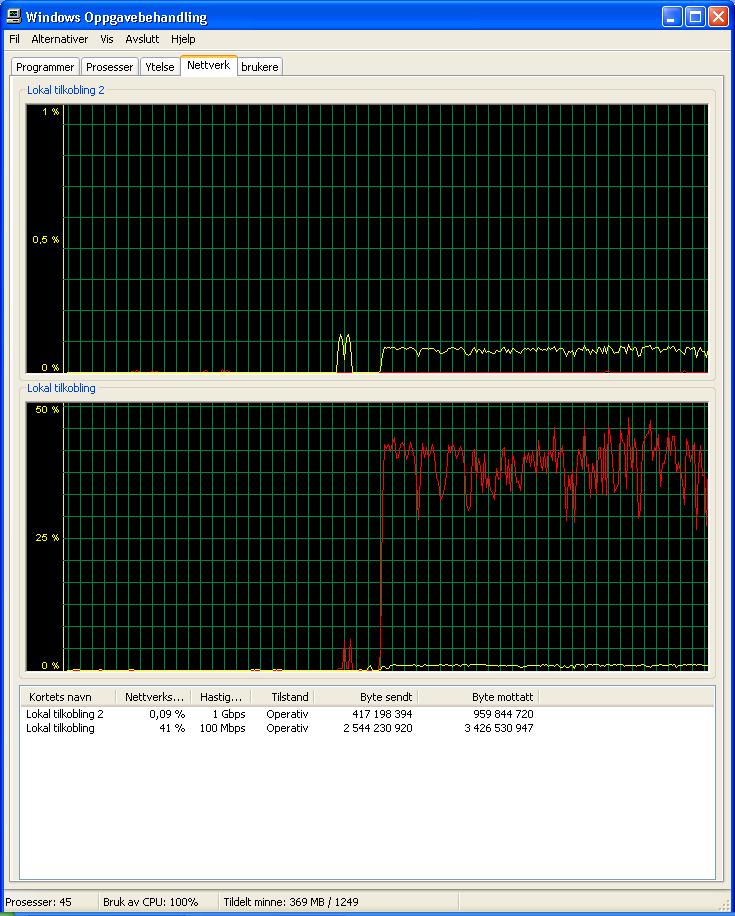Click bytes received value 3 426 530 947
This screenshot has height=916, width=735.
(498, 728)
